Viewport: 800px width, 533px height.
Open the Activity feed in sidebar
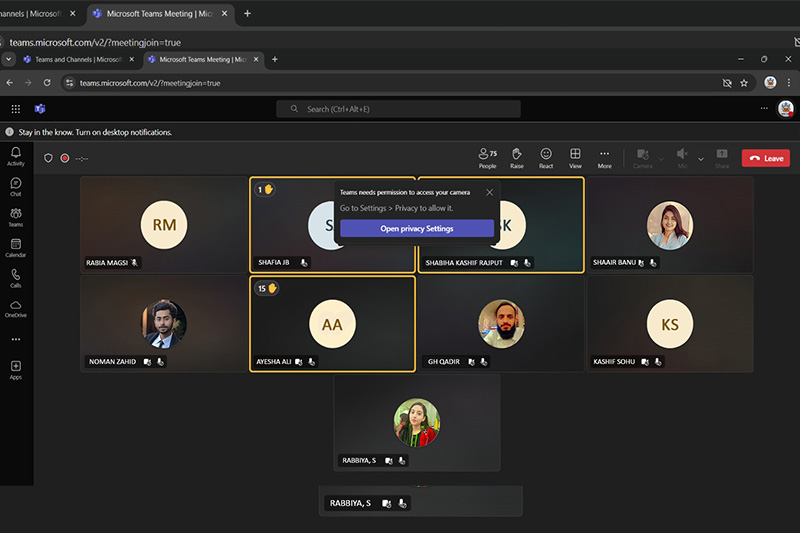tap(16, 155)
